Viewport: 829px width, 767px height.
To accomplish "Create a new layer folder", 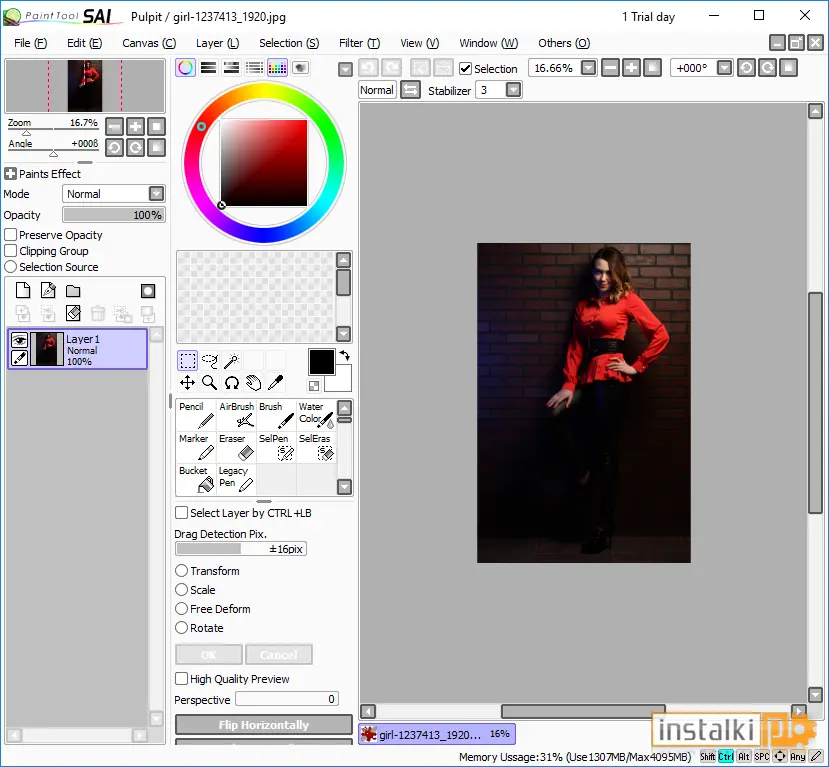I will tap(73, 291).
